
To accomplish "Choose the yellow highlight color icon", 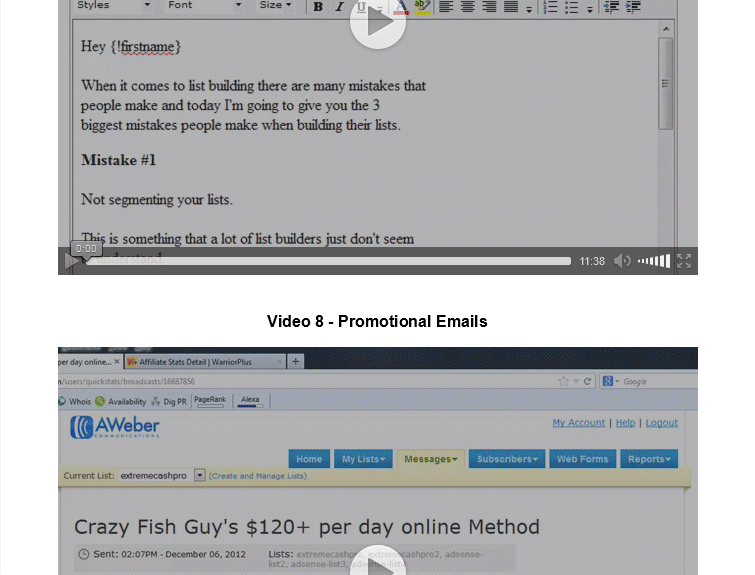I will pyautogui.click(x=422, y=7).
